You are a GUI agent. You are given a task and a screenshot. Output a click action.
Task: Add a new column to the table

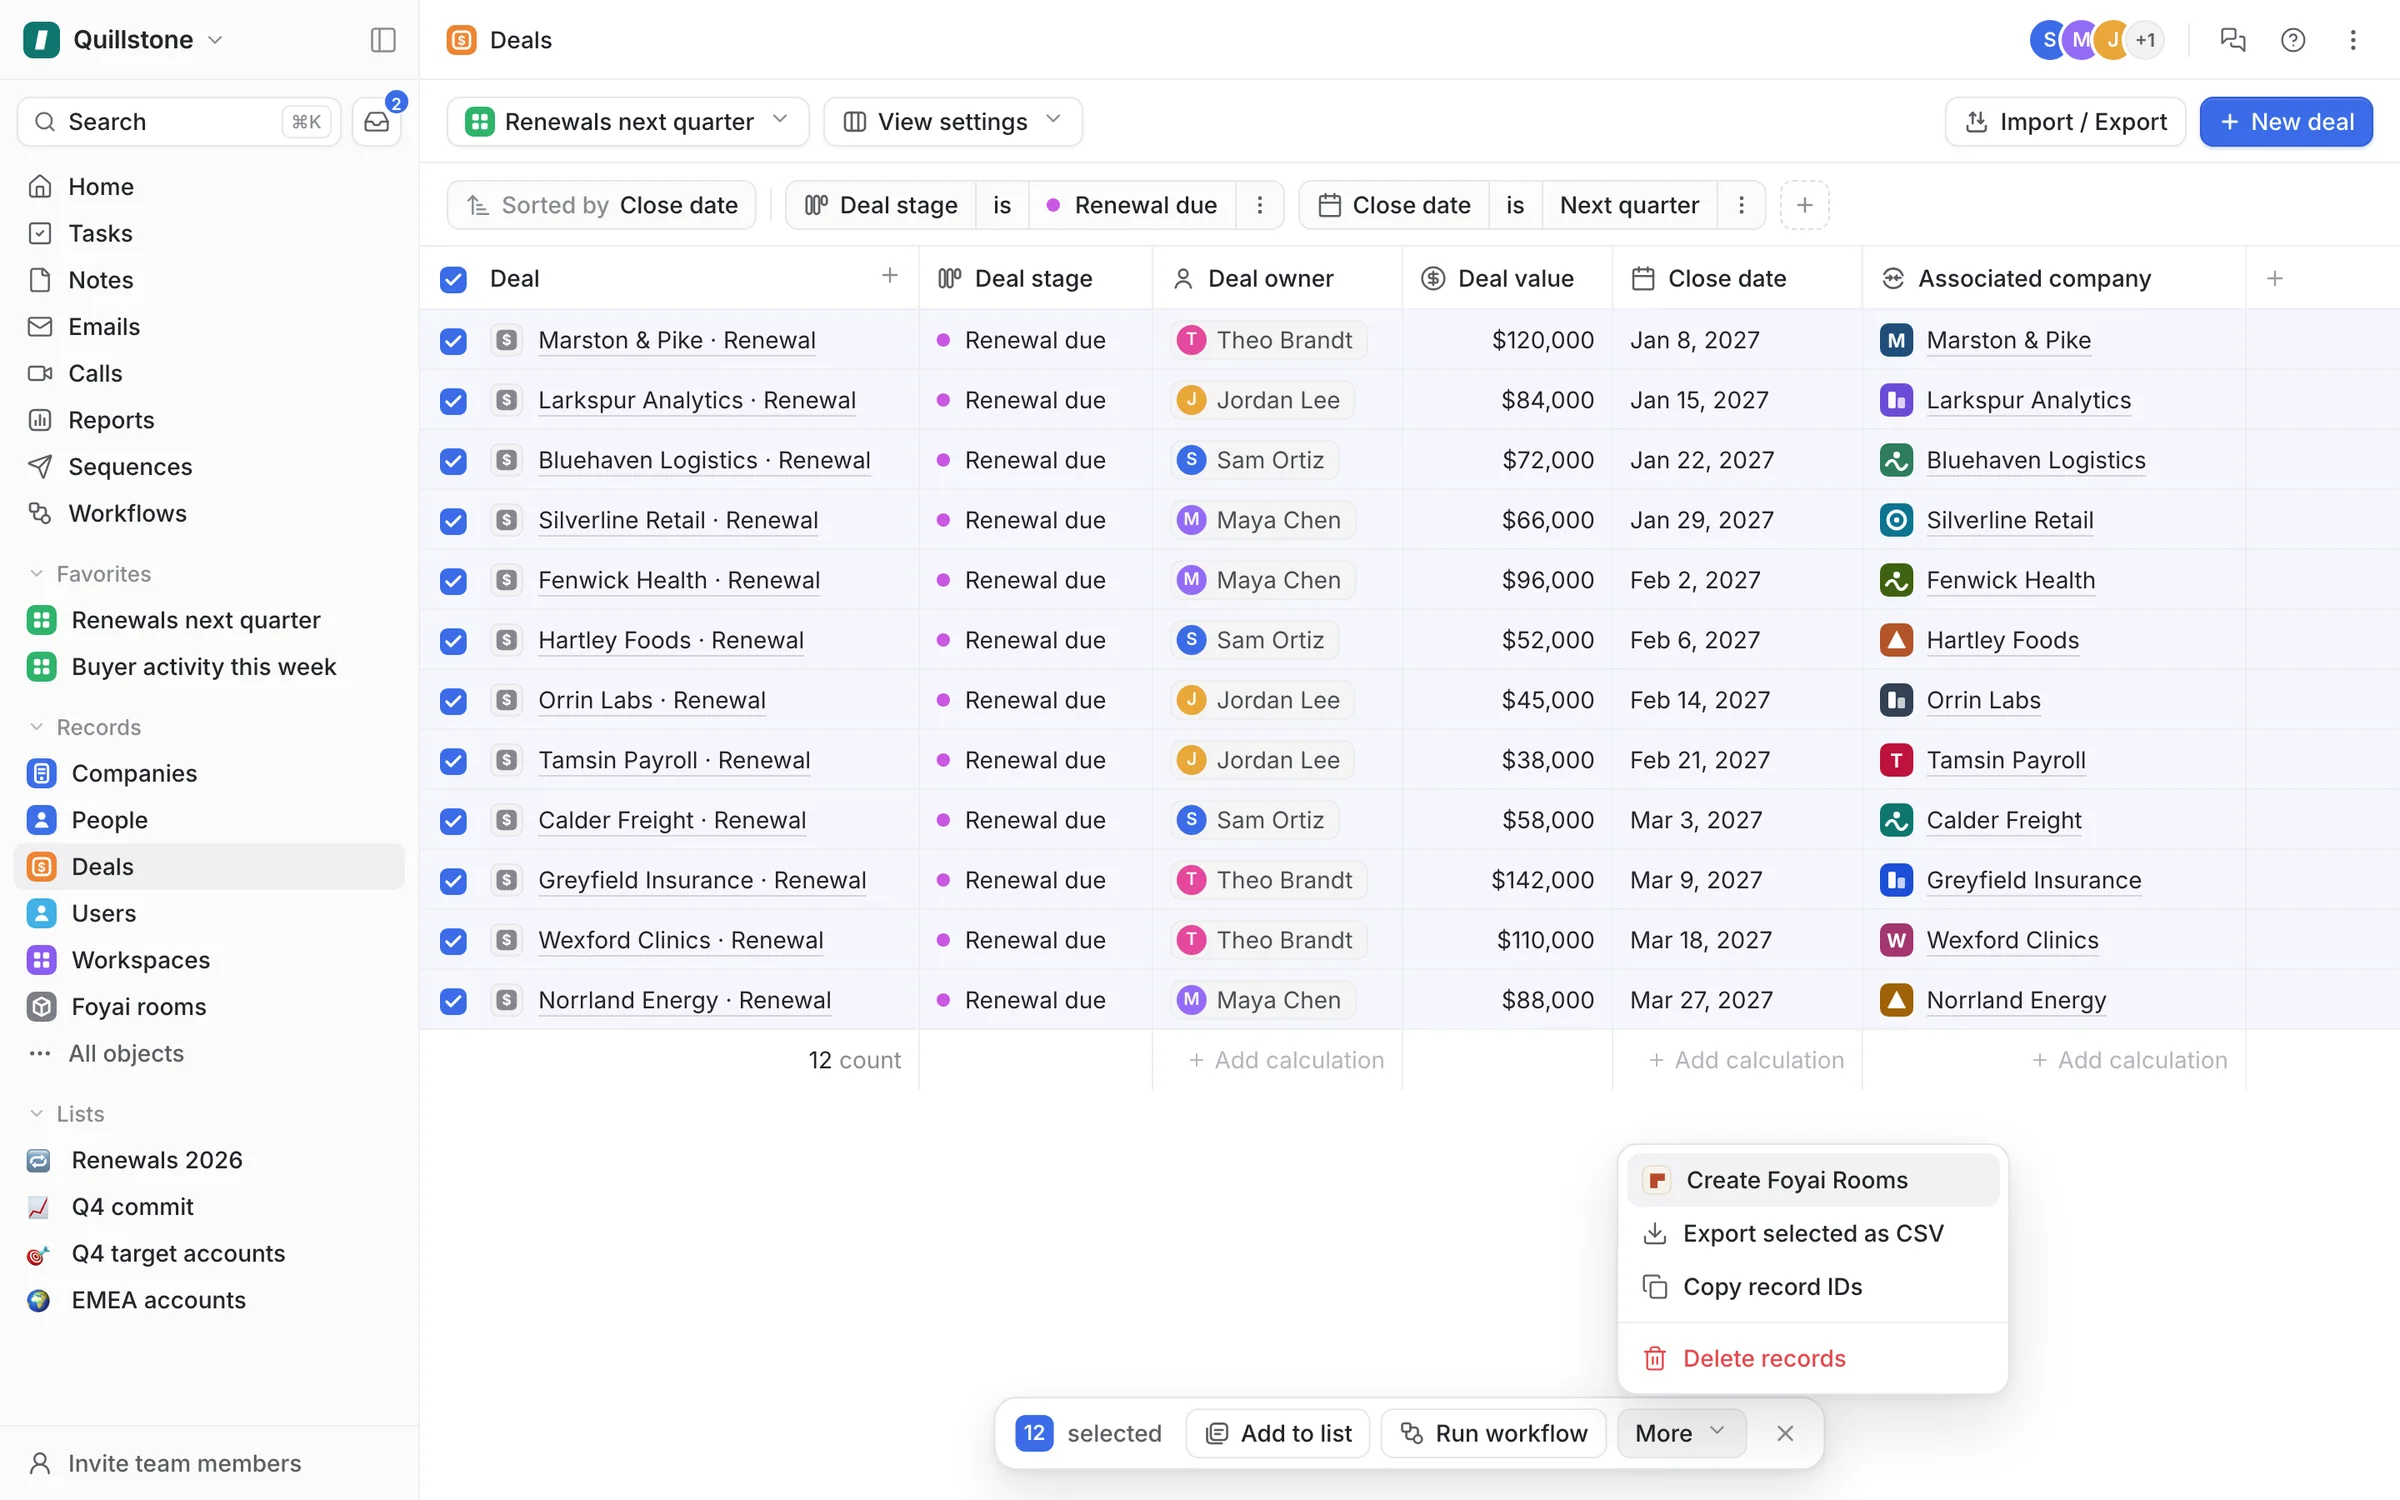[2274, 278]
